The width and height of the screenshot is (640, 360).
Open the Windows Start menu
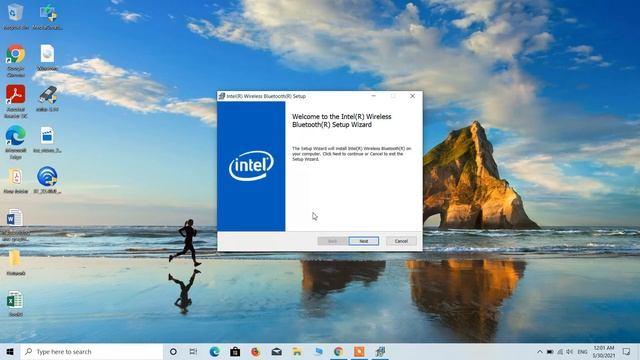pos(10,351)
